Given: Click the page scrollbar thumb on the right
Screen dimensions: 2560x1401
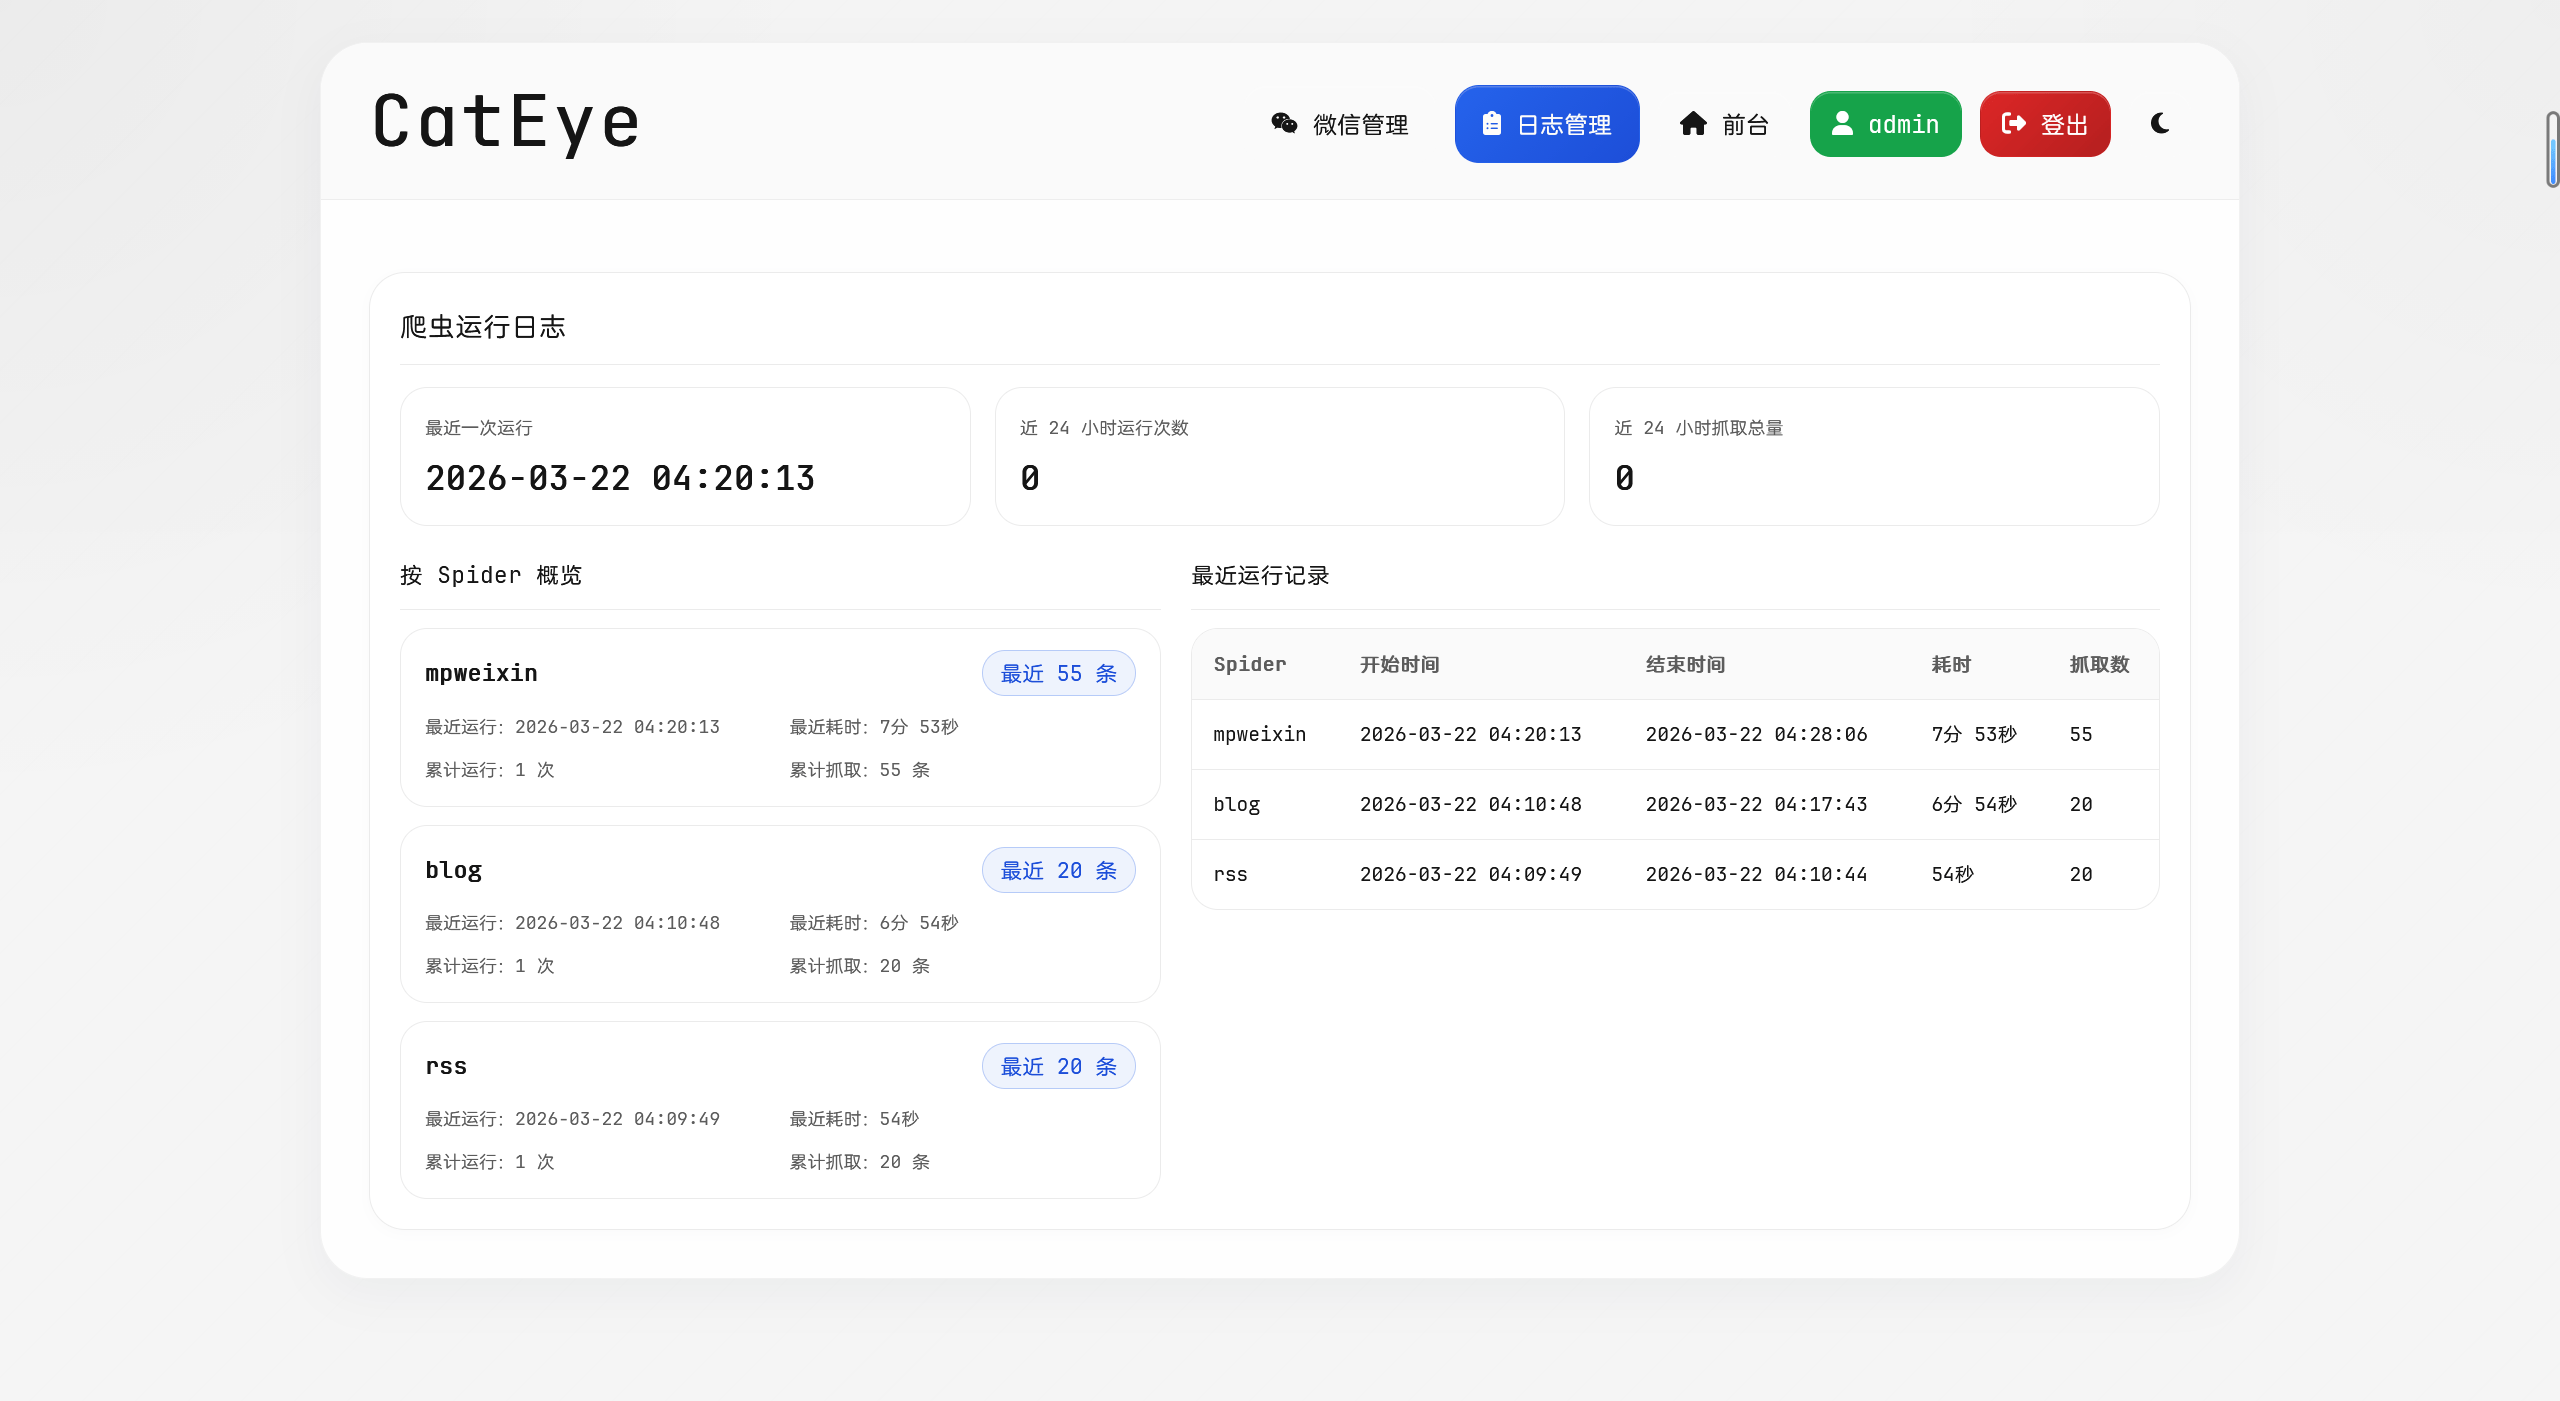Looking at the screenshot, I should coord(2552,150).
